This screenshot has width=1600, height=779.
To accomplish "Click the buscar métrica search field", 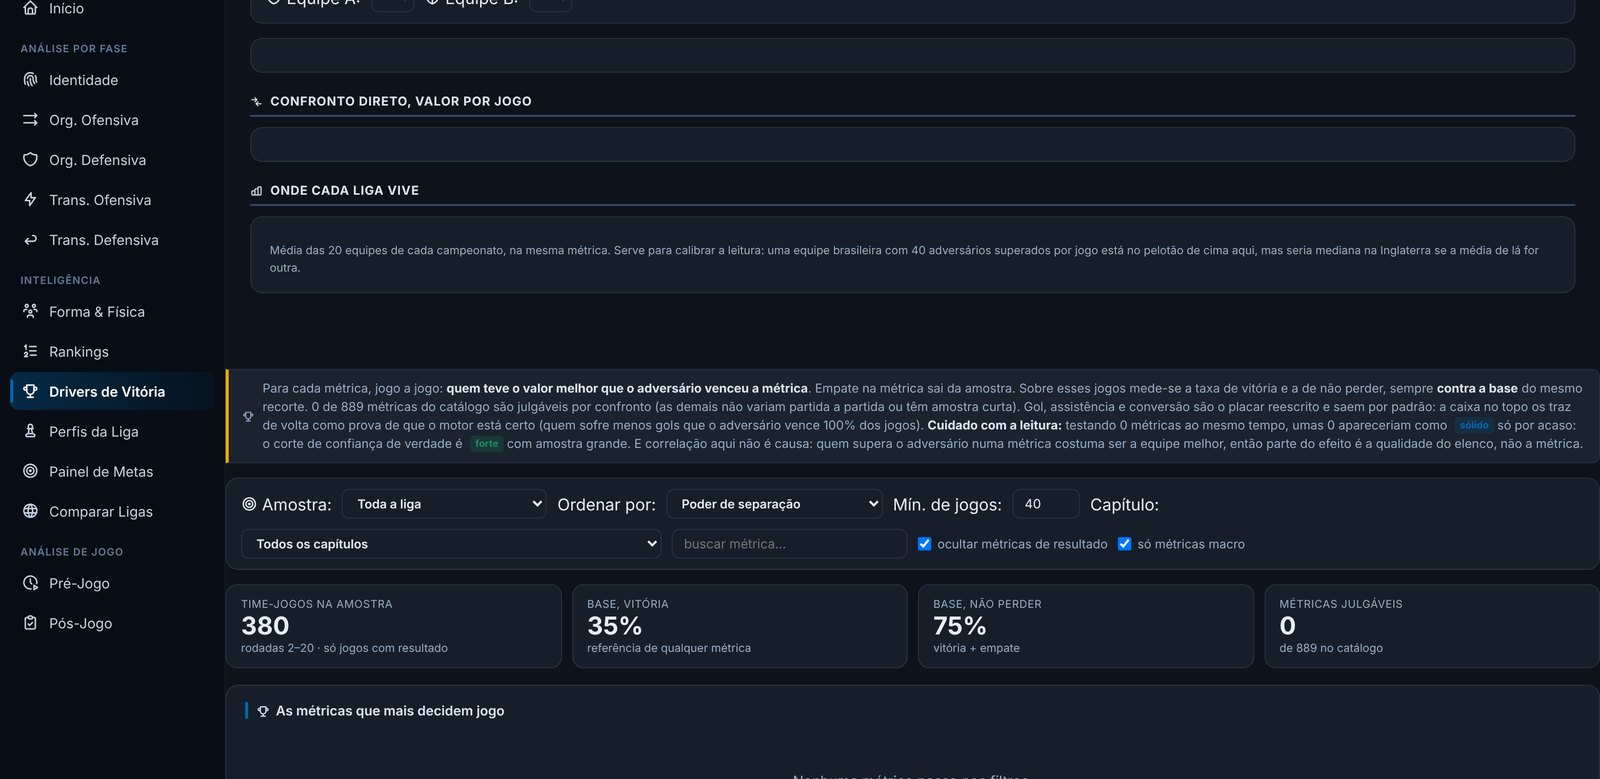I will pyautogui.click(x=789, y=544).
